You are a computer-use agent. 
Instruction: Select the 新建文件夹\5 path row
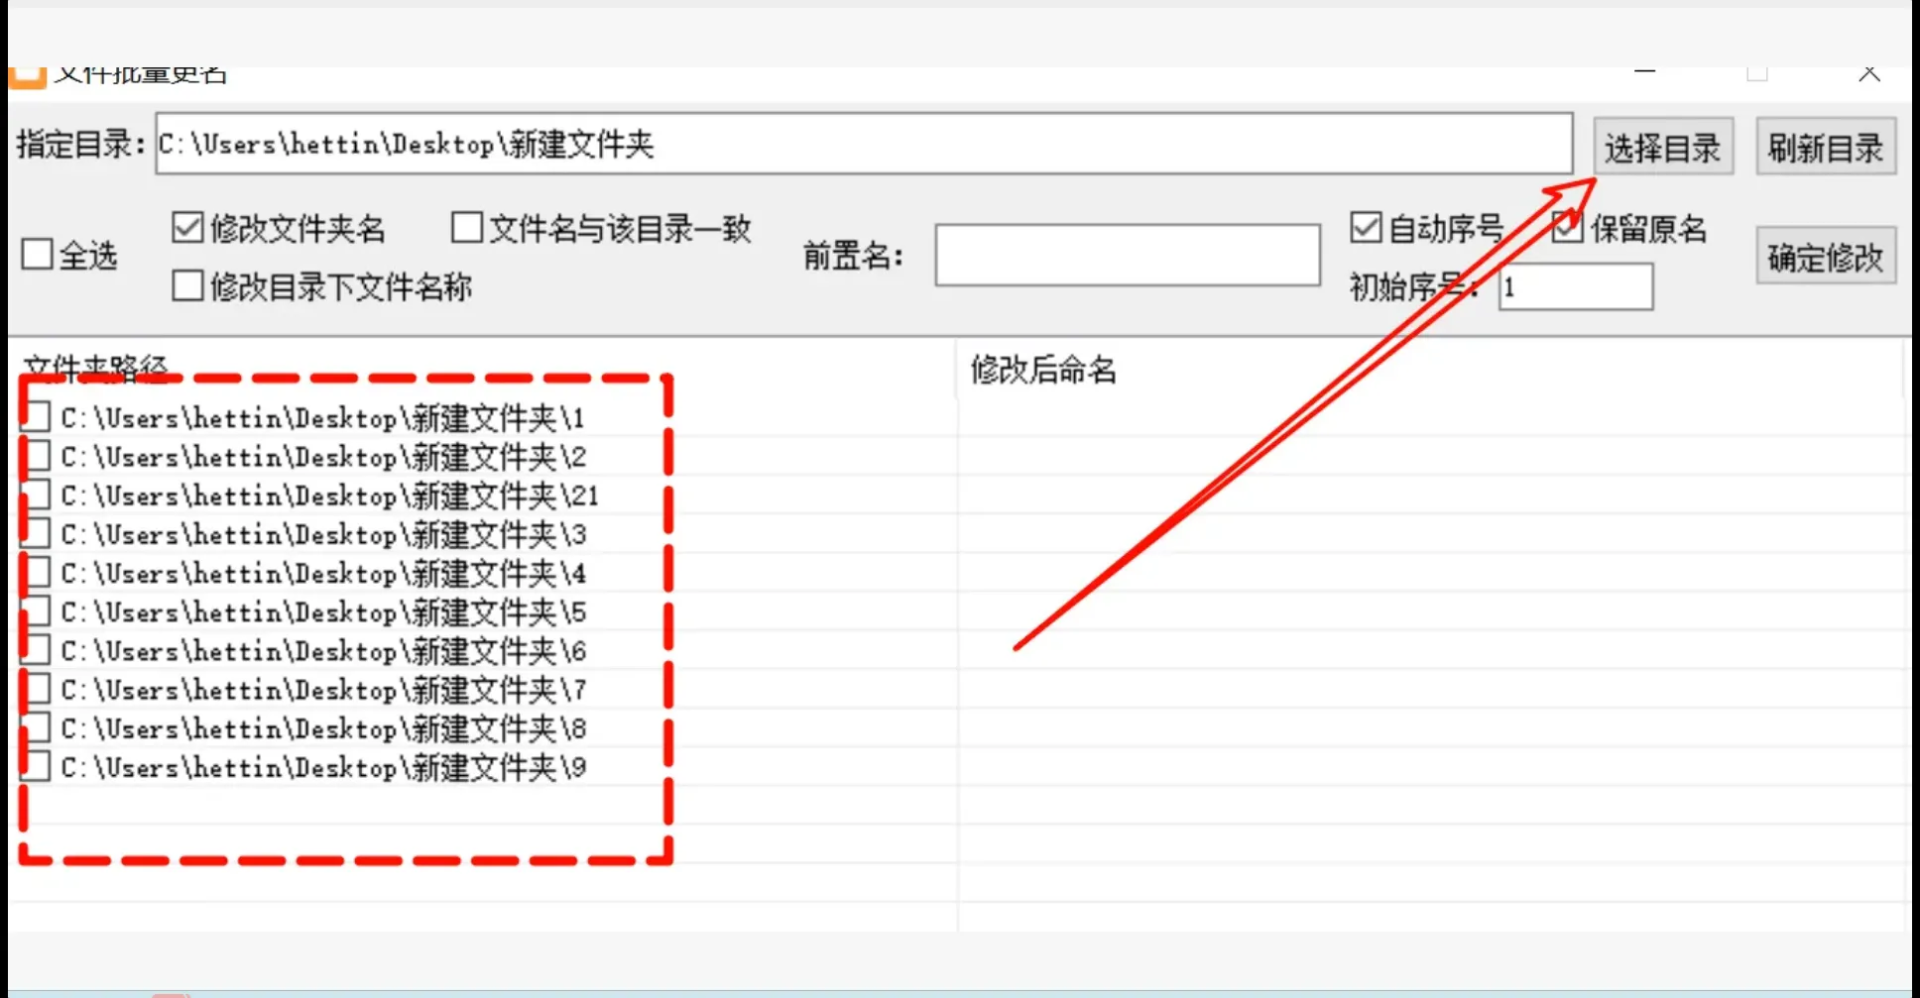[320, 611]
